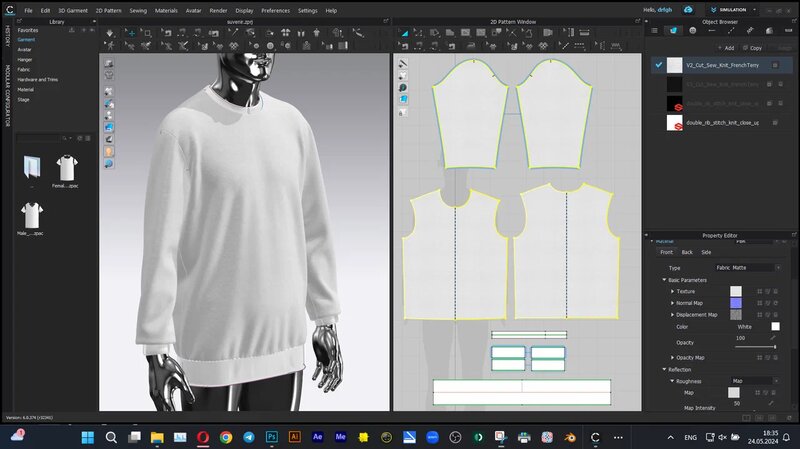The height and width of the screenshot is (449, 800).
Task: Toggle the orange avatar display icon
Action: click(109, 152)
